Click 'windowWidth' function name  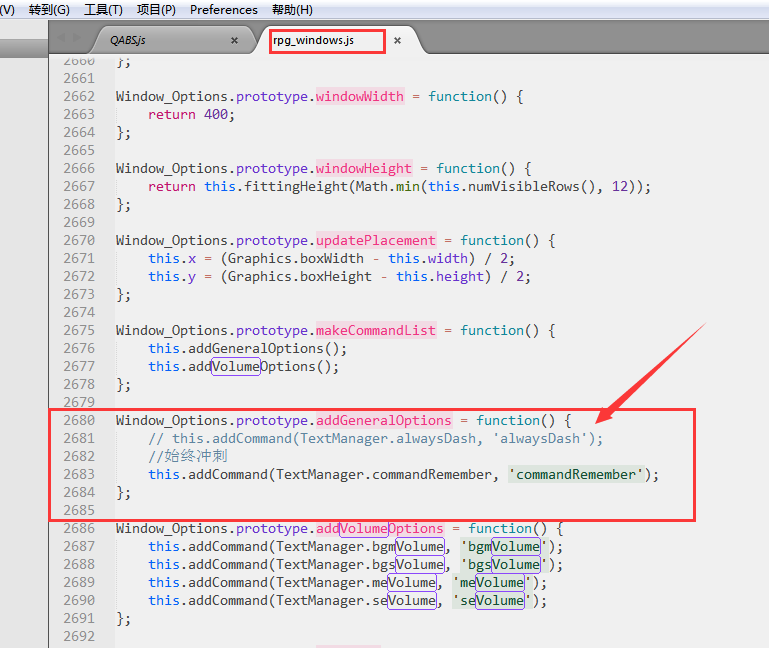tap(360, 97)
